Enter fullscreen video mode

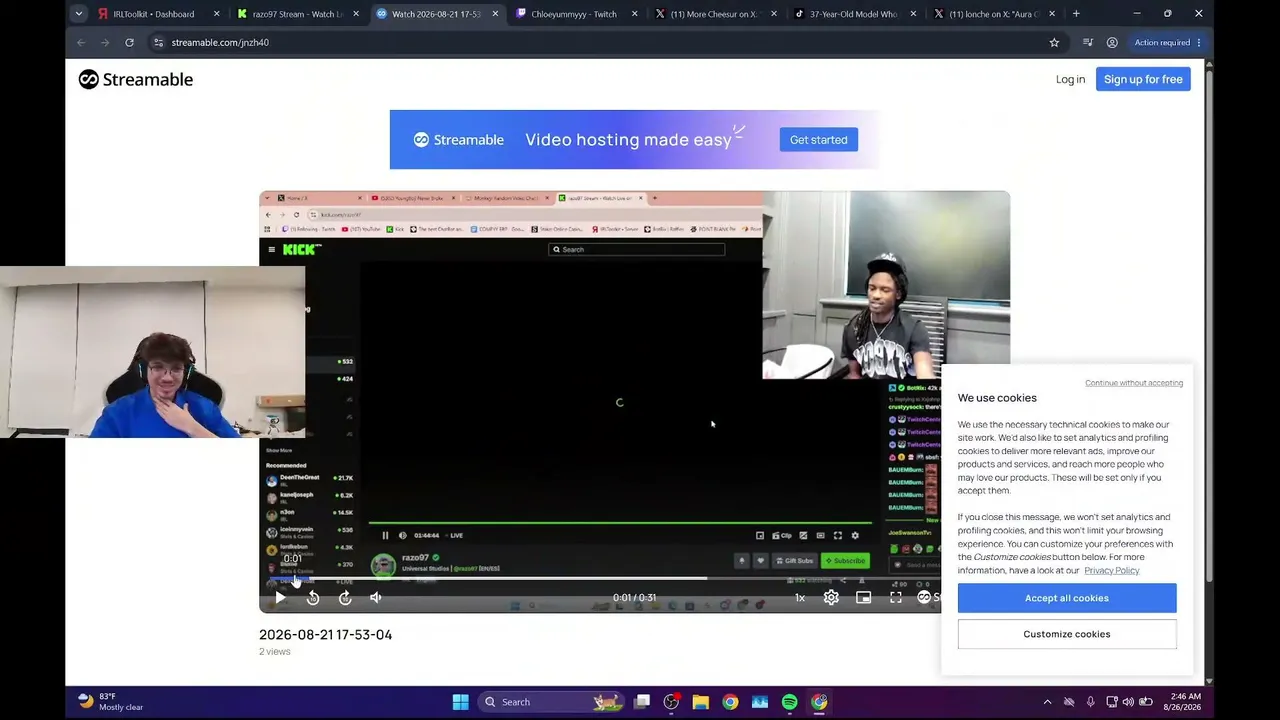(896, 597)
